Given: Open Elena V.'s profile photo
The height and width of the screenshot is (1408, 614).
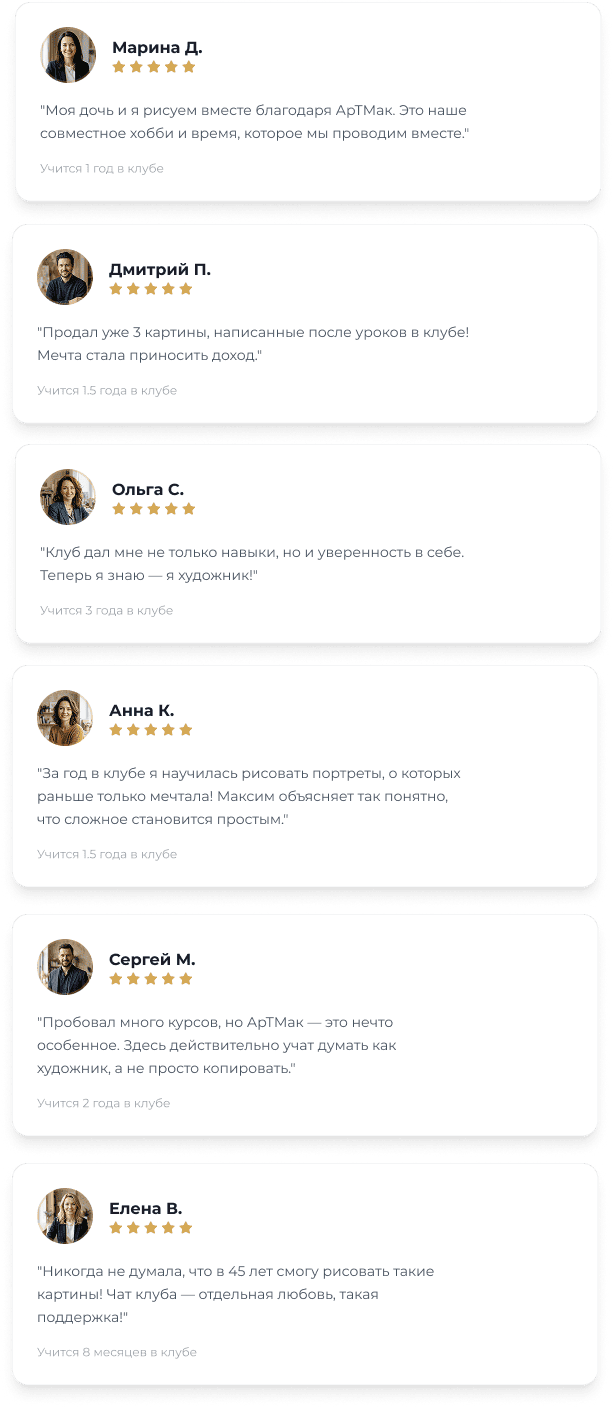Looking at the screenshot, I should pos(65,1216).
